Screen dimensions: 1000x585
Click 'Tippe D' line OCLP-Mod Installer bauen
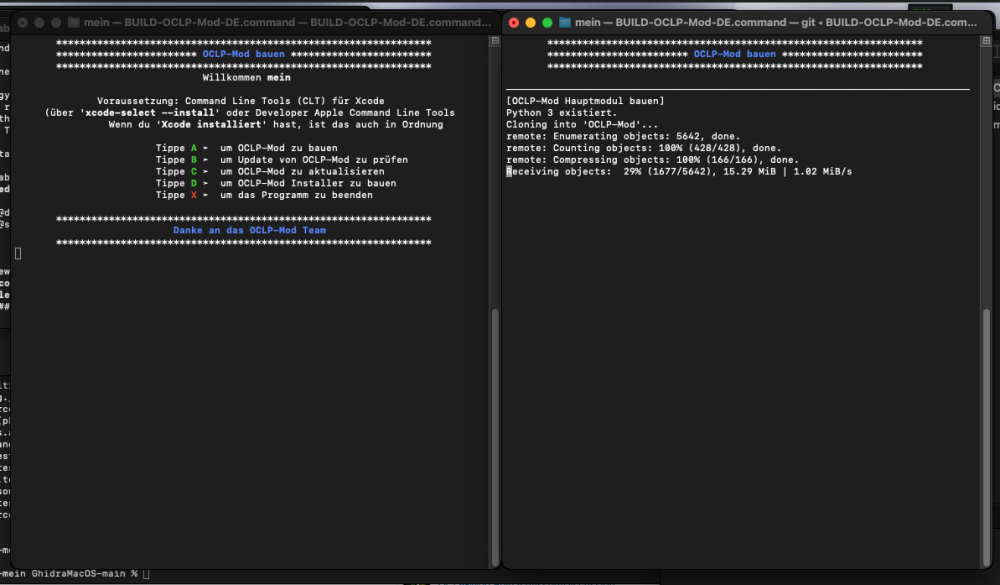pos(276,183)
